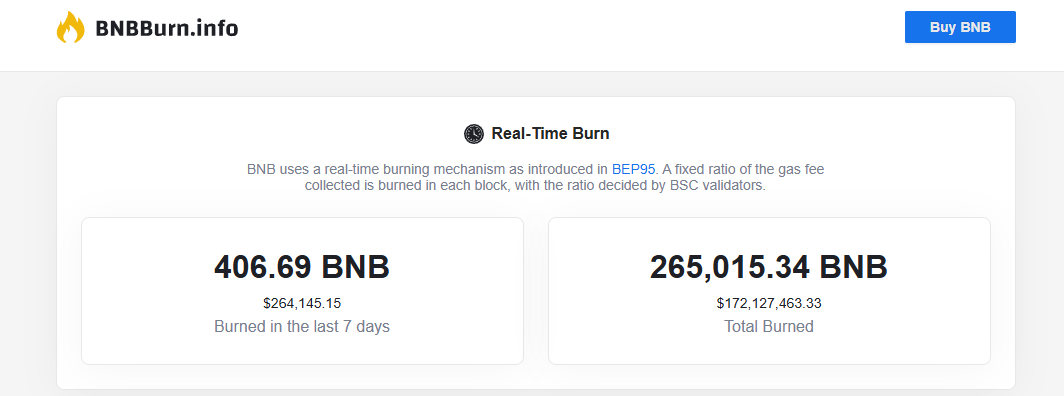Click the Total Burned label
Screen dimensions: 1064x396
click(769, 326)
